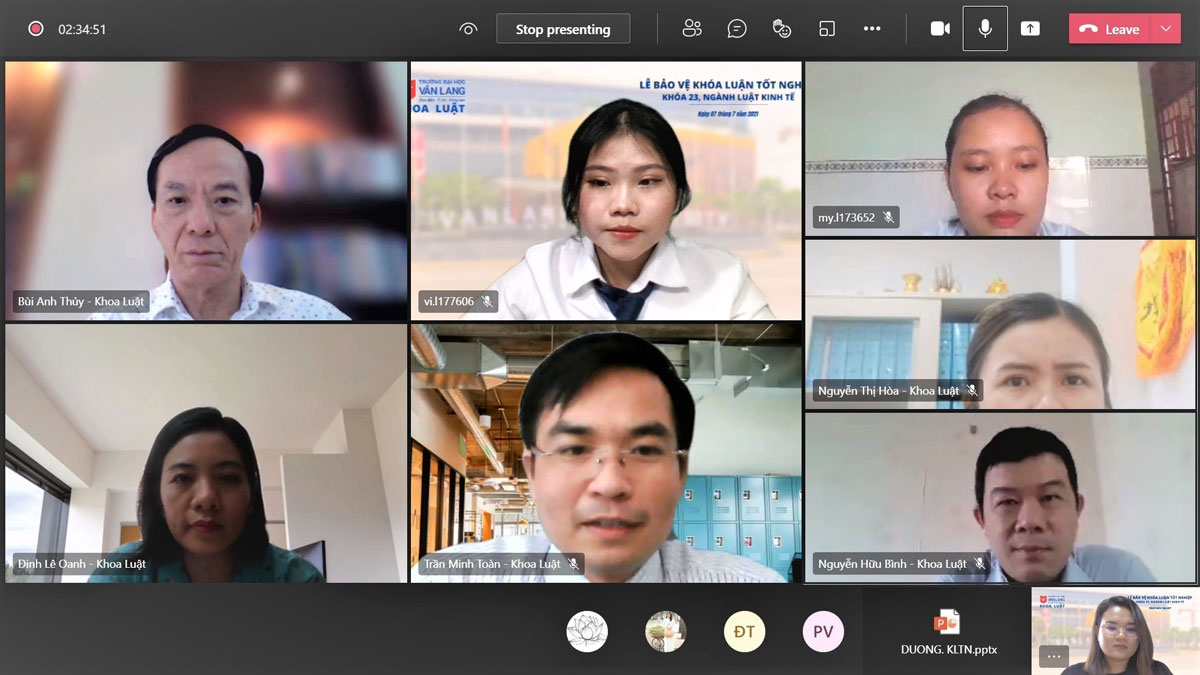The image size is (1200, 675).
Task: Click muted mic icon beside Trần Minh Toàn
Action: pos(573,564)
